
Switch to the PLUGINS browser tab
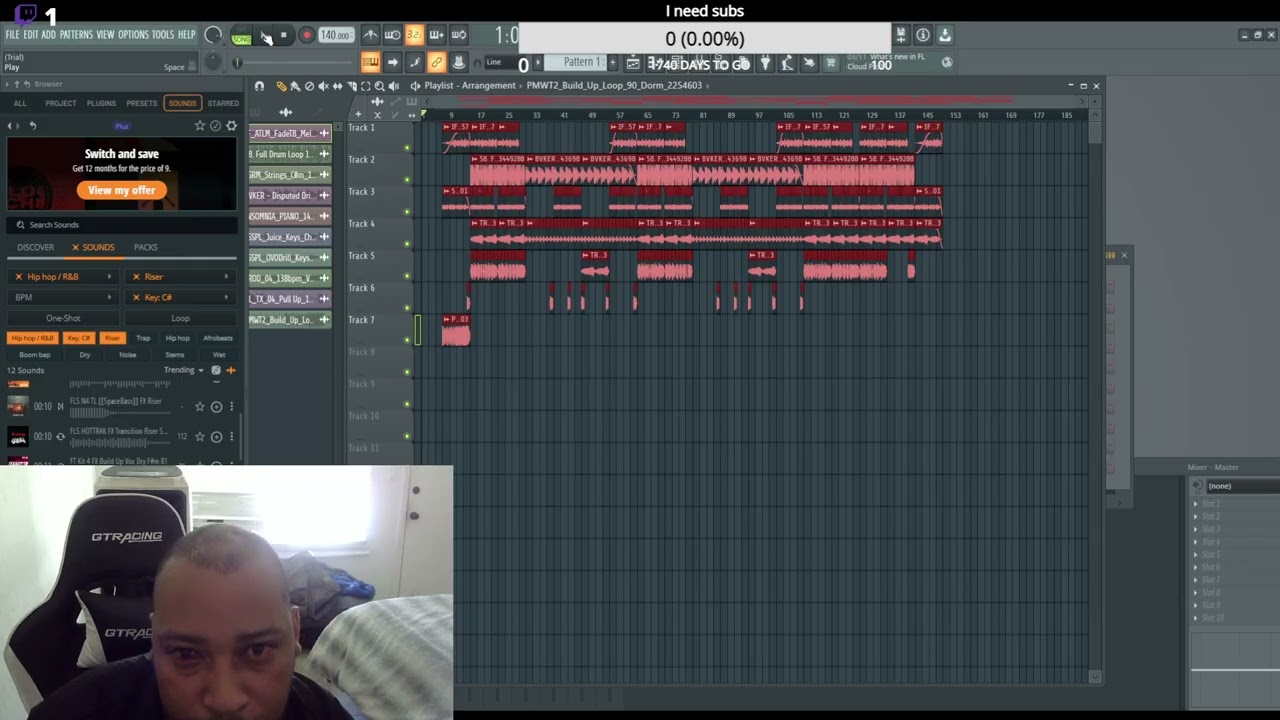pyautogui.click(x=101, y=103)
